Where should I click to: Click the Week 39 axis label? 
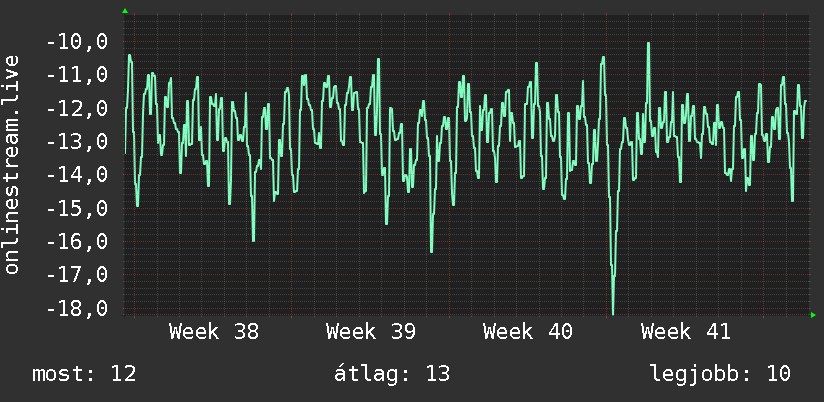[x=370, y=332]
